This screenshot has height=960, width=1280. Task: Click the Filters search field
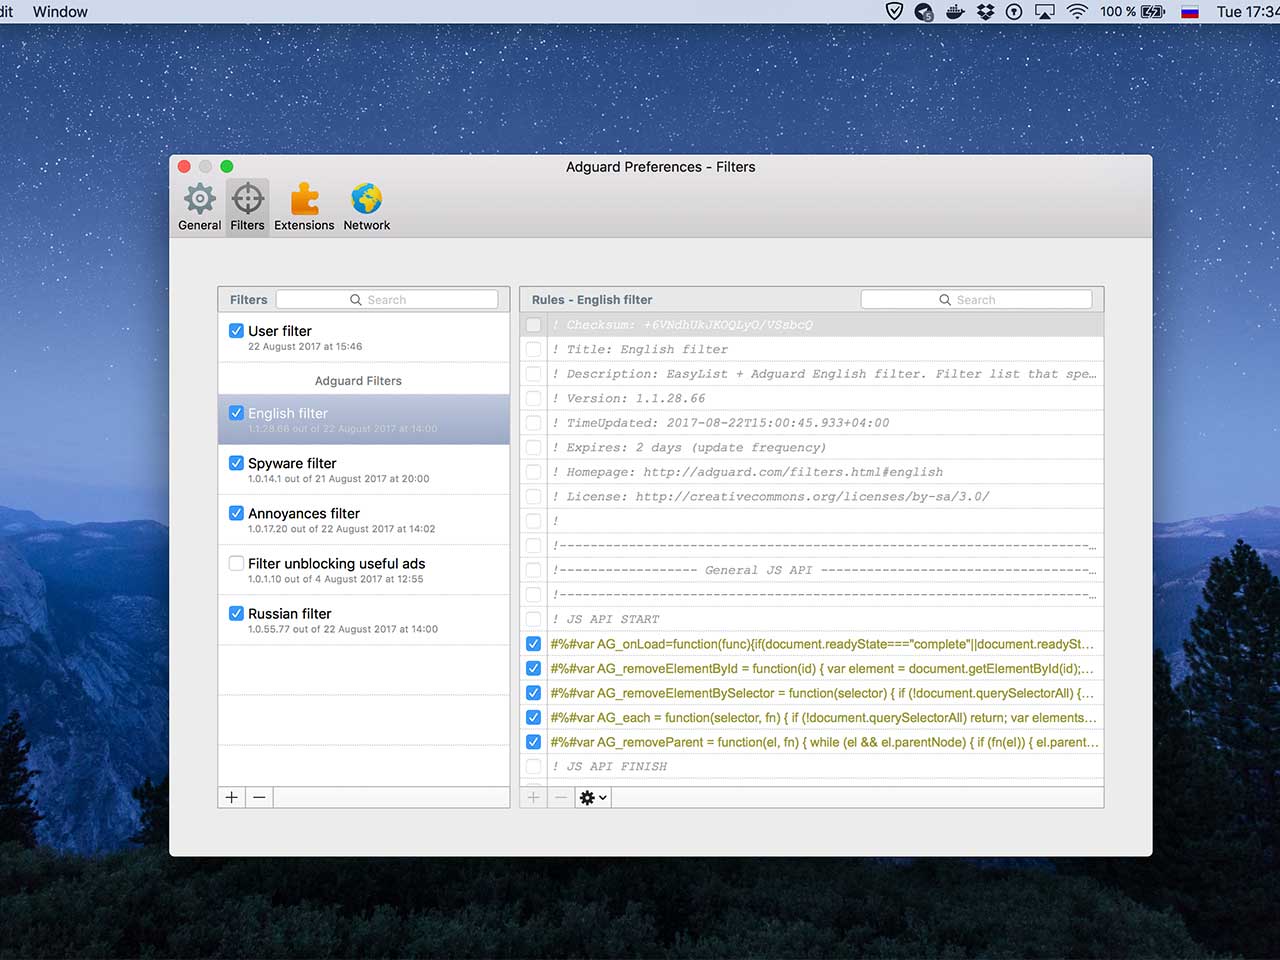click(387, 300)
